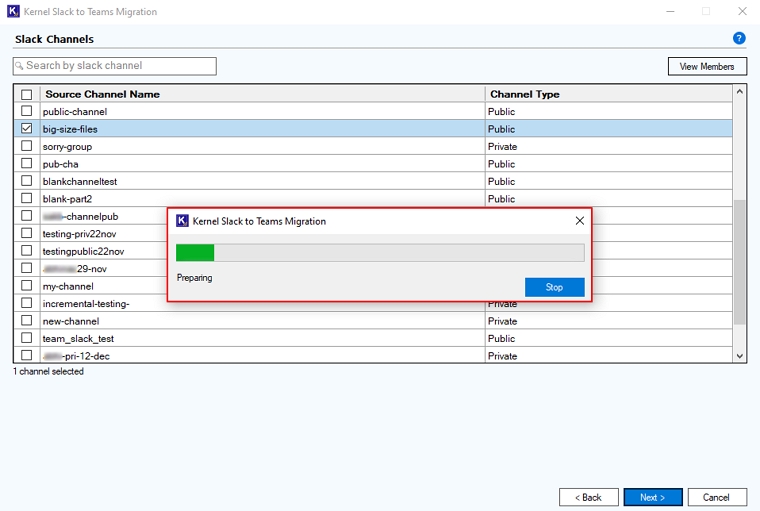Focus the Search by slack channel field
The height and width of the screenshot is (511, 760).
[x=114, y=66]
